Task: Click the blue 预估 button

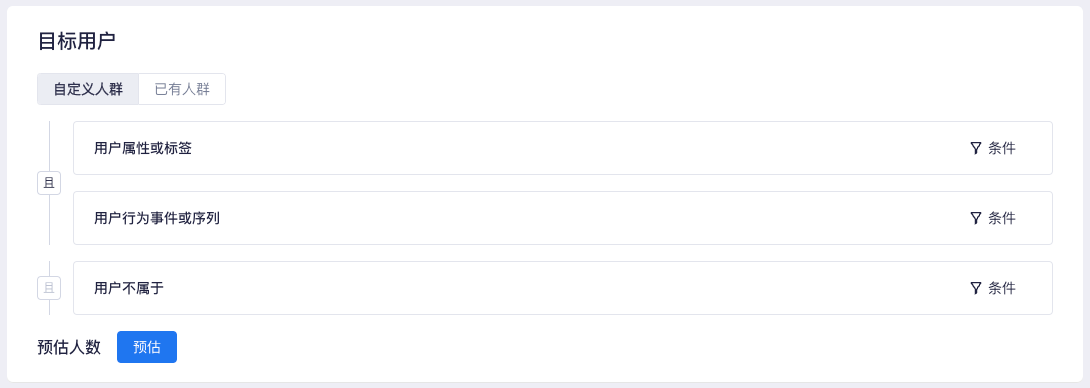Action: pyautogui.click(x=147, y=347)
